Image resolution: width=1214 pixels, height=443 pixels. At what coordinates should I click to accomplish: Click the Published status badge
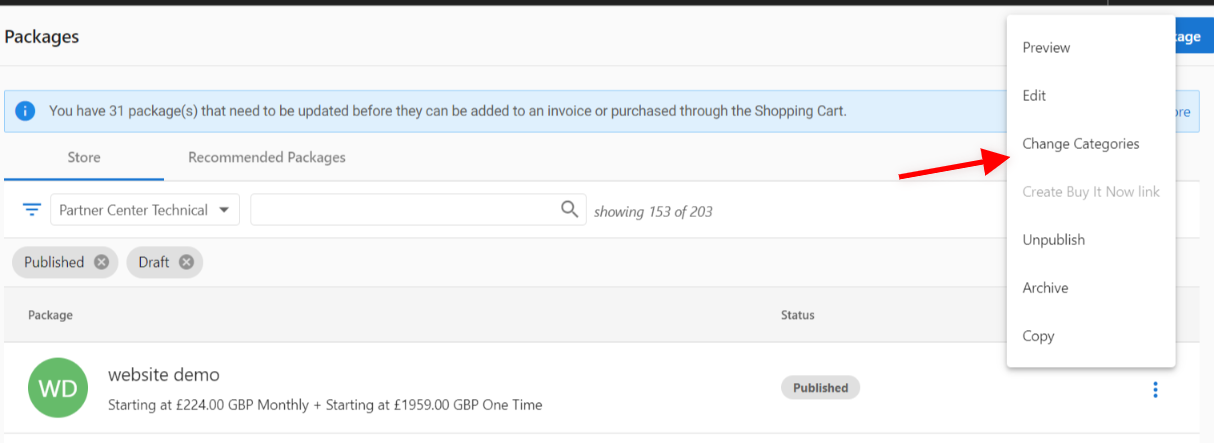pyautogui.click(x=820, y=388)
